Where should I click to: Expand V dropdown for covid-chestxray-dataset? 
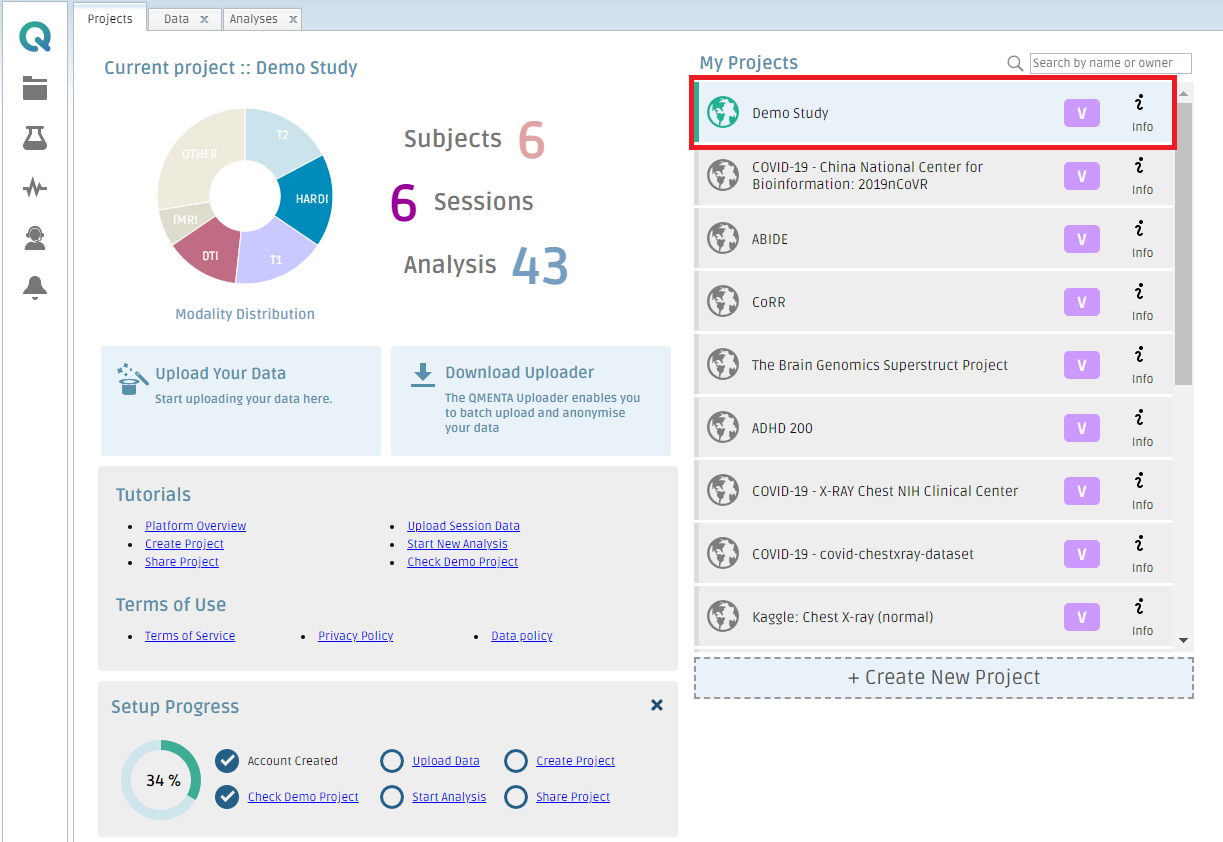tap(1081, 554)
